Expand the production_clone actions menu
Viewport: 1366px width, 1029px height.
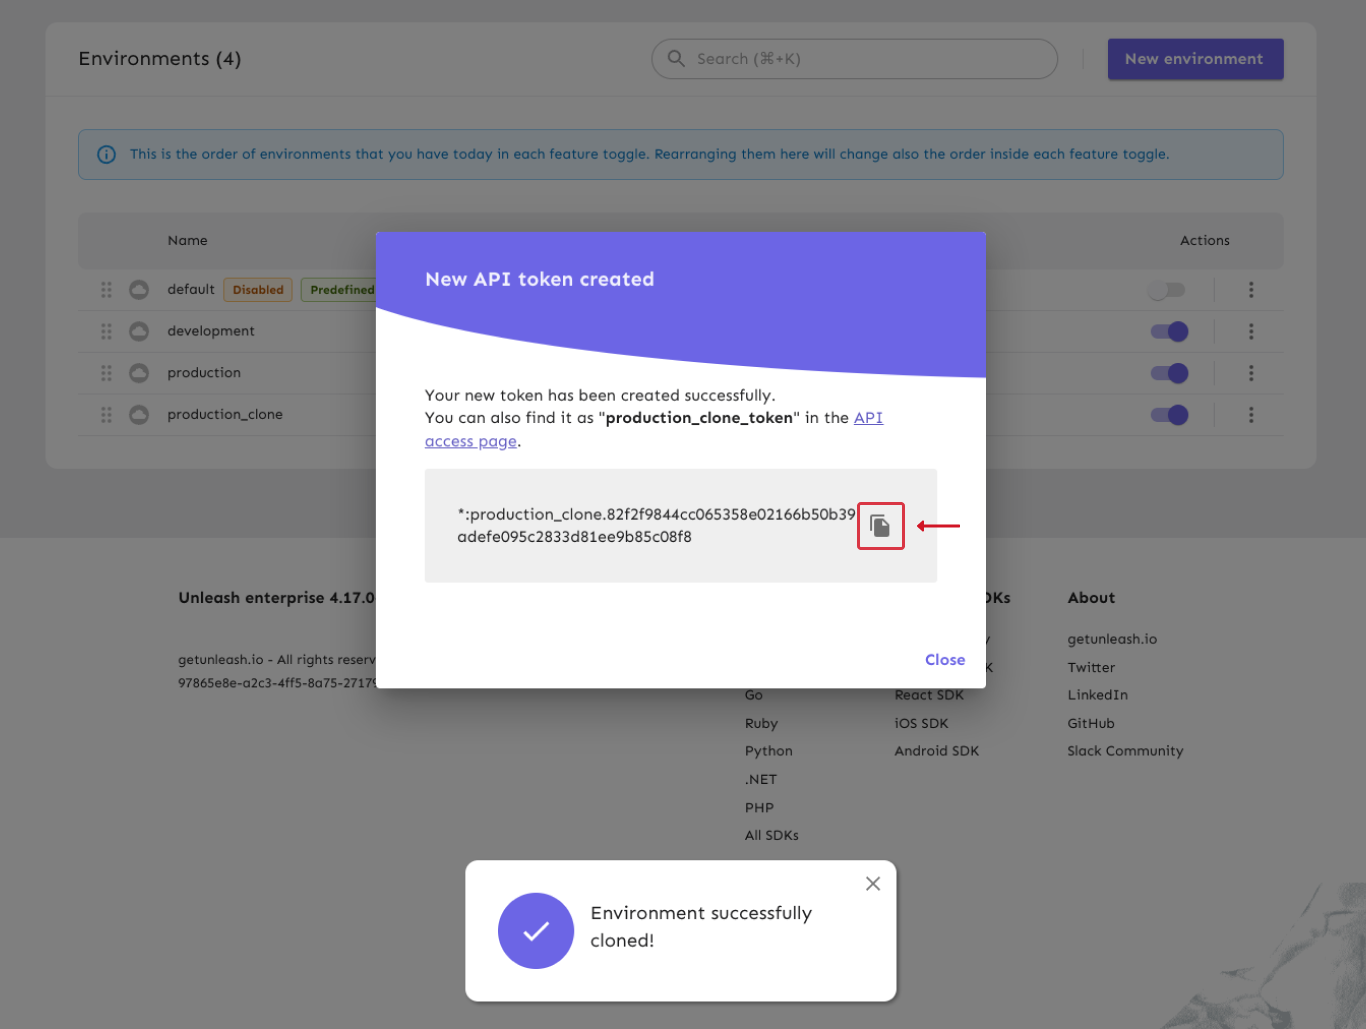[x=1251, y=415]
